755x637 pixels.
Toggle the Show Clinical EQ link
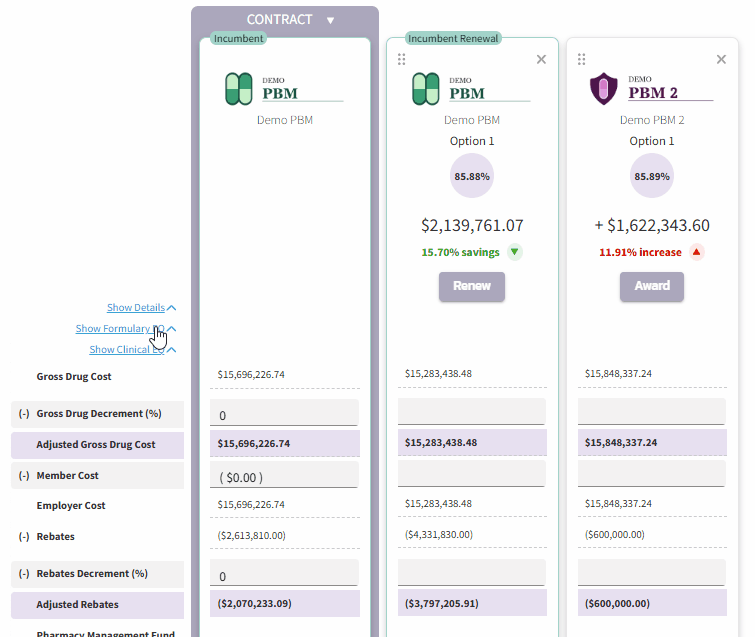(x=132, y=350)
